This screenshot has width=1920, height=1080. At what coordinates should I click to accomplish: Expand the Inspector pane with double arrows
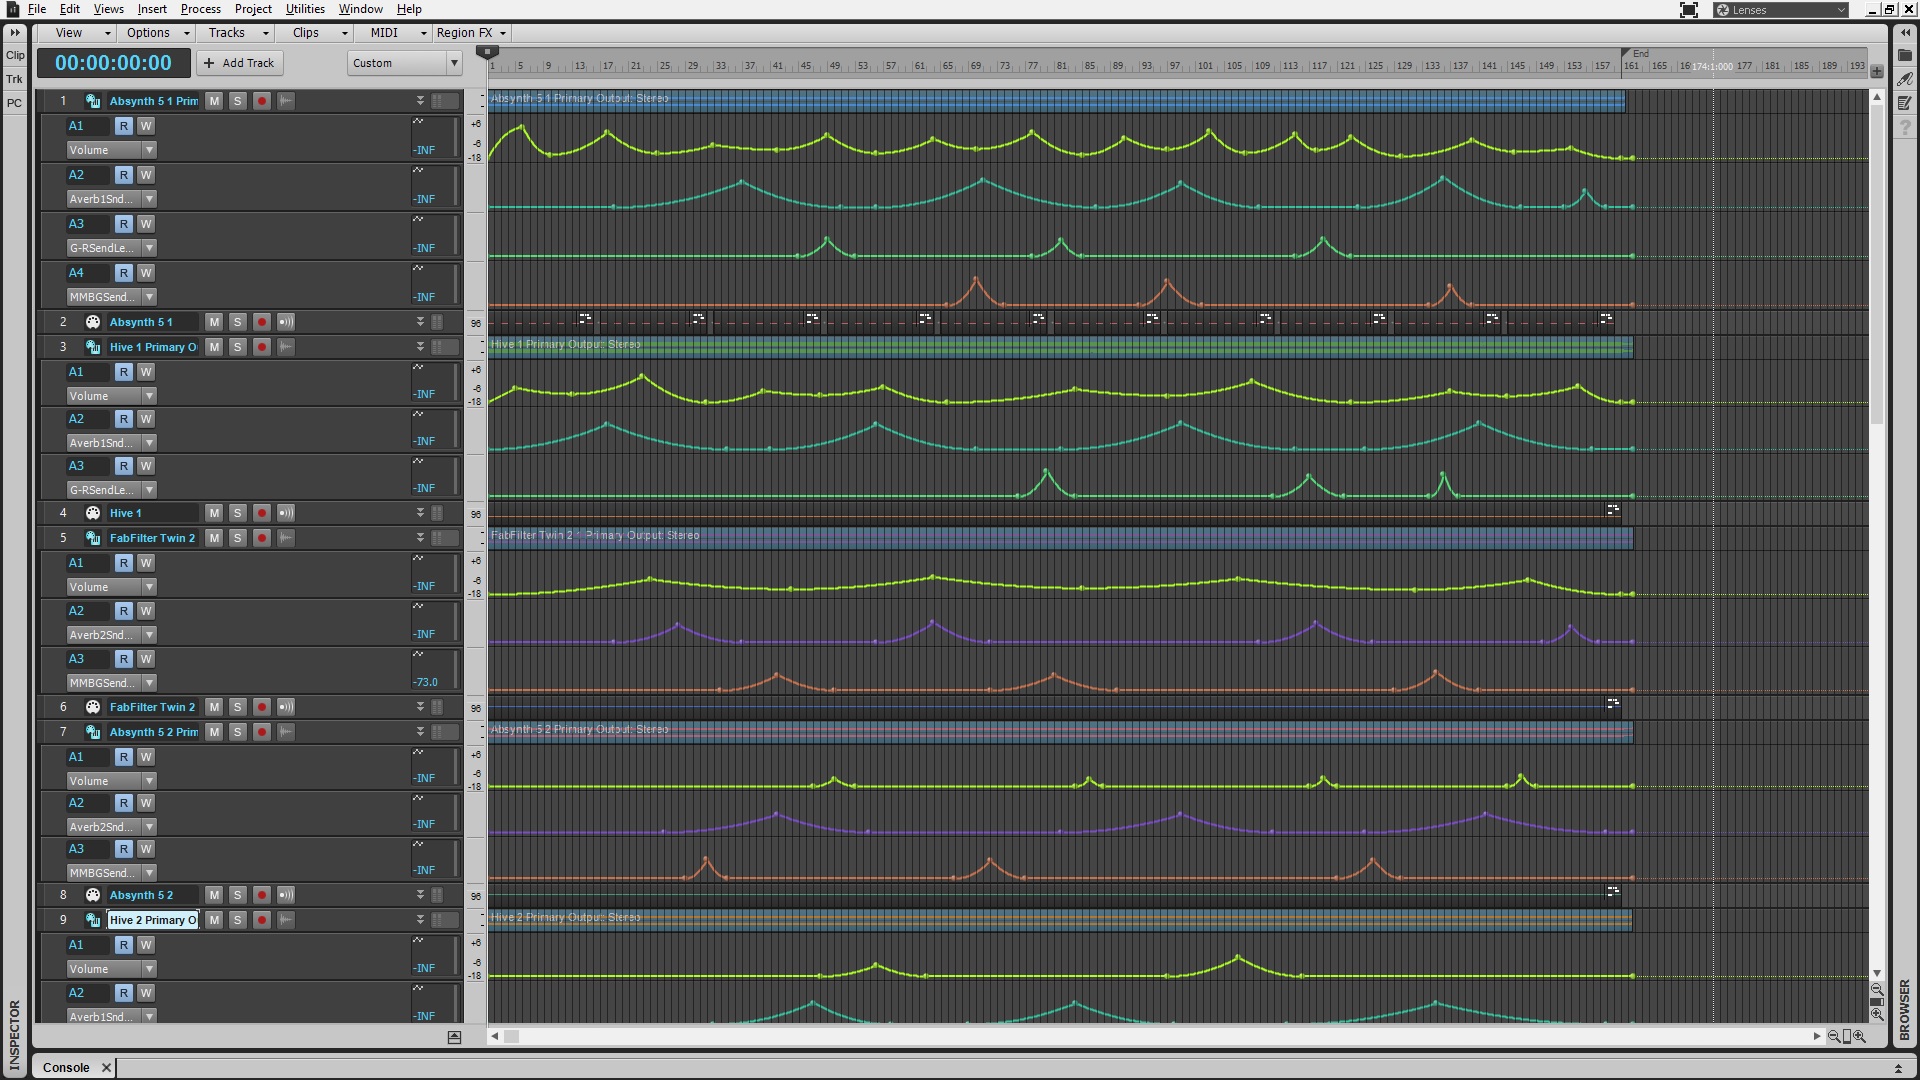[x=15, y=32]
